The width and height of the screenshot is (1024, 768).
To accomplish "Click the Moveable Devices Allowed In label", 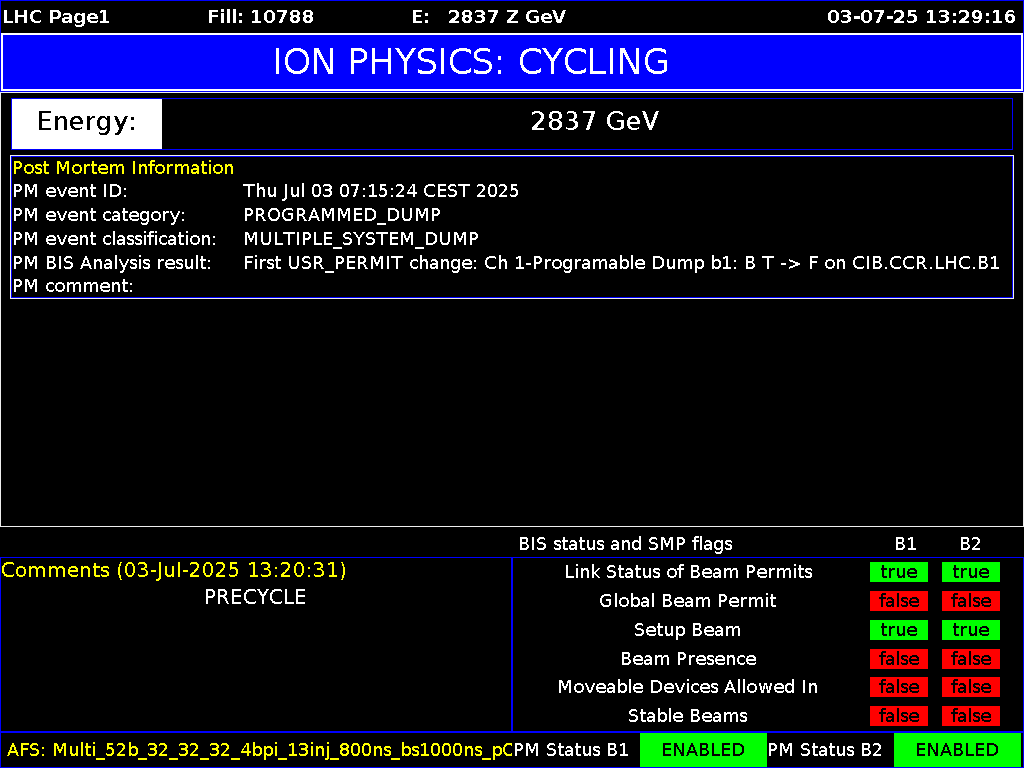I will (x=688, y=687).
